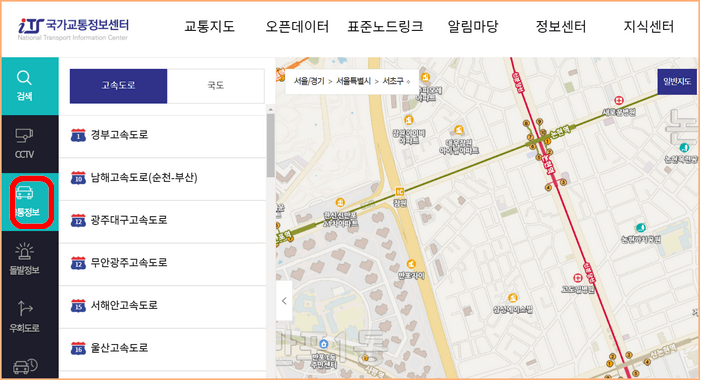Open the 정보센터 menu
The image size is (703, 380).
tap(560, 26)
